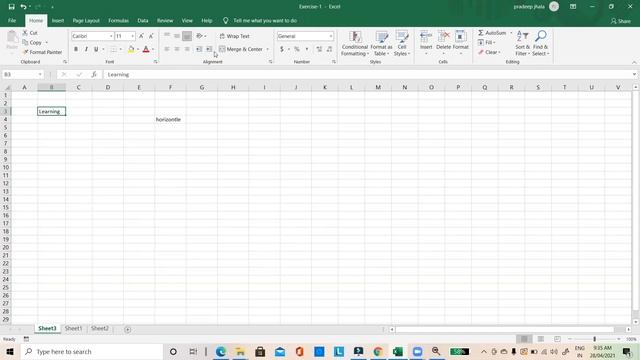Toggle Bottom Align
This screenshot has width=640, height=360.
[x=187, y=36]
